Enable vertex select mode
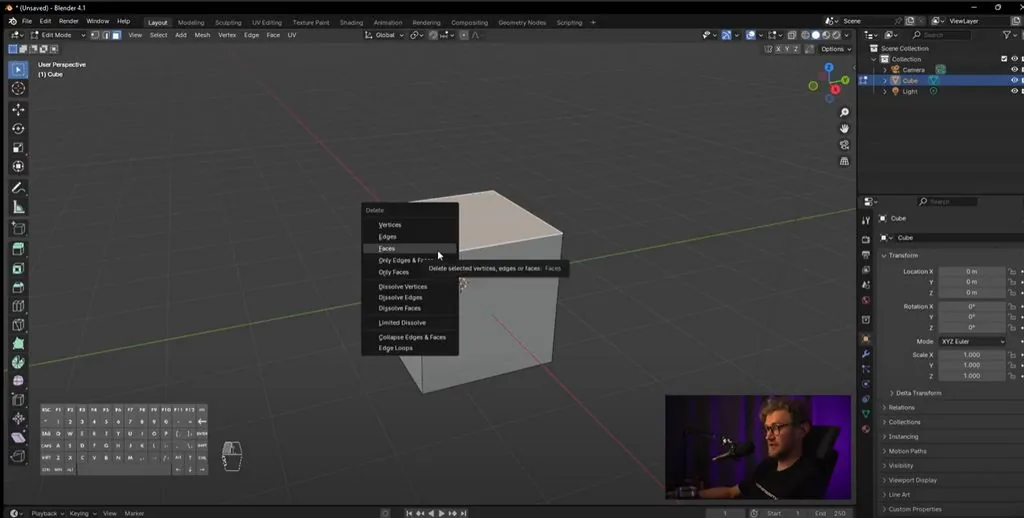The width and height of the screenshot is (1024, 518). [x=95, y=35]
